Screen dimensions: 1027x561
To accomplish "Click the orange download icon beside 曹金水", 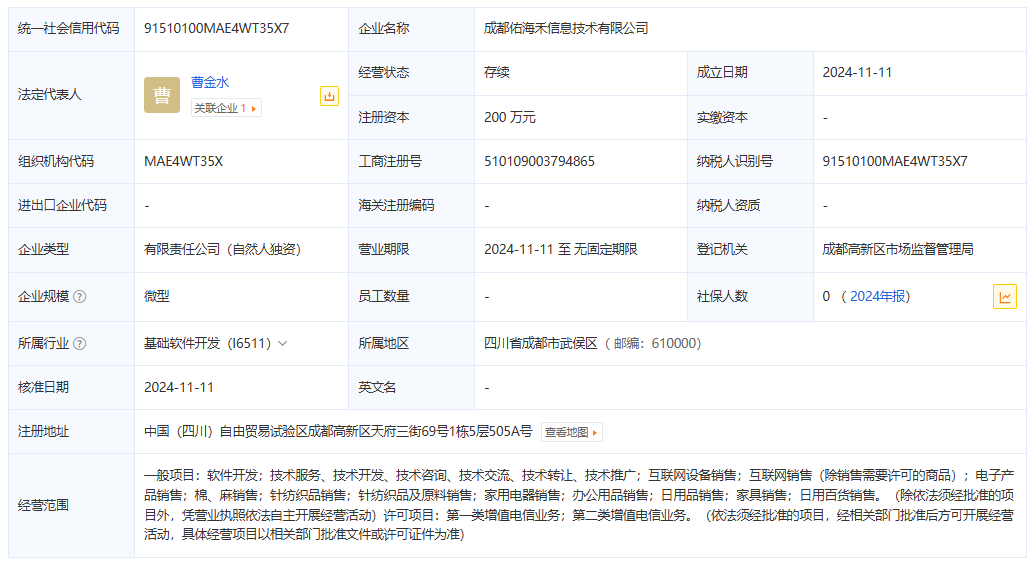I will (329, 96).
